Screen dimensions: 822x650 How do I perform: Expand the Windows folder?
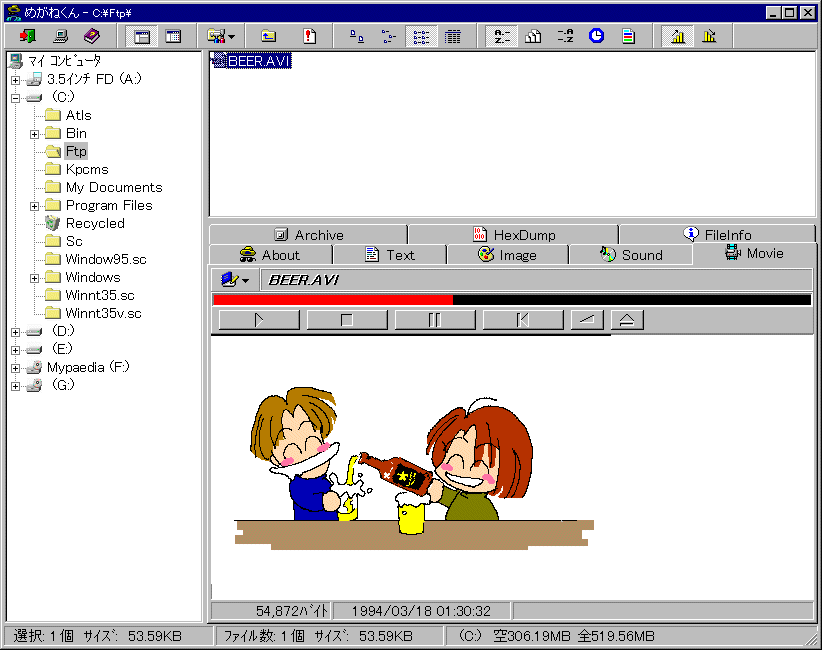click(34, 278)
